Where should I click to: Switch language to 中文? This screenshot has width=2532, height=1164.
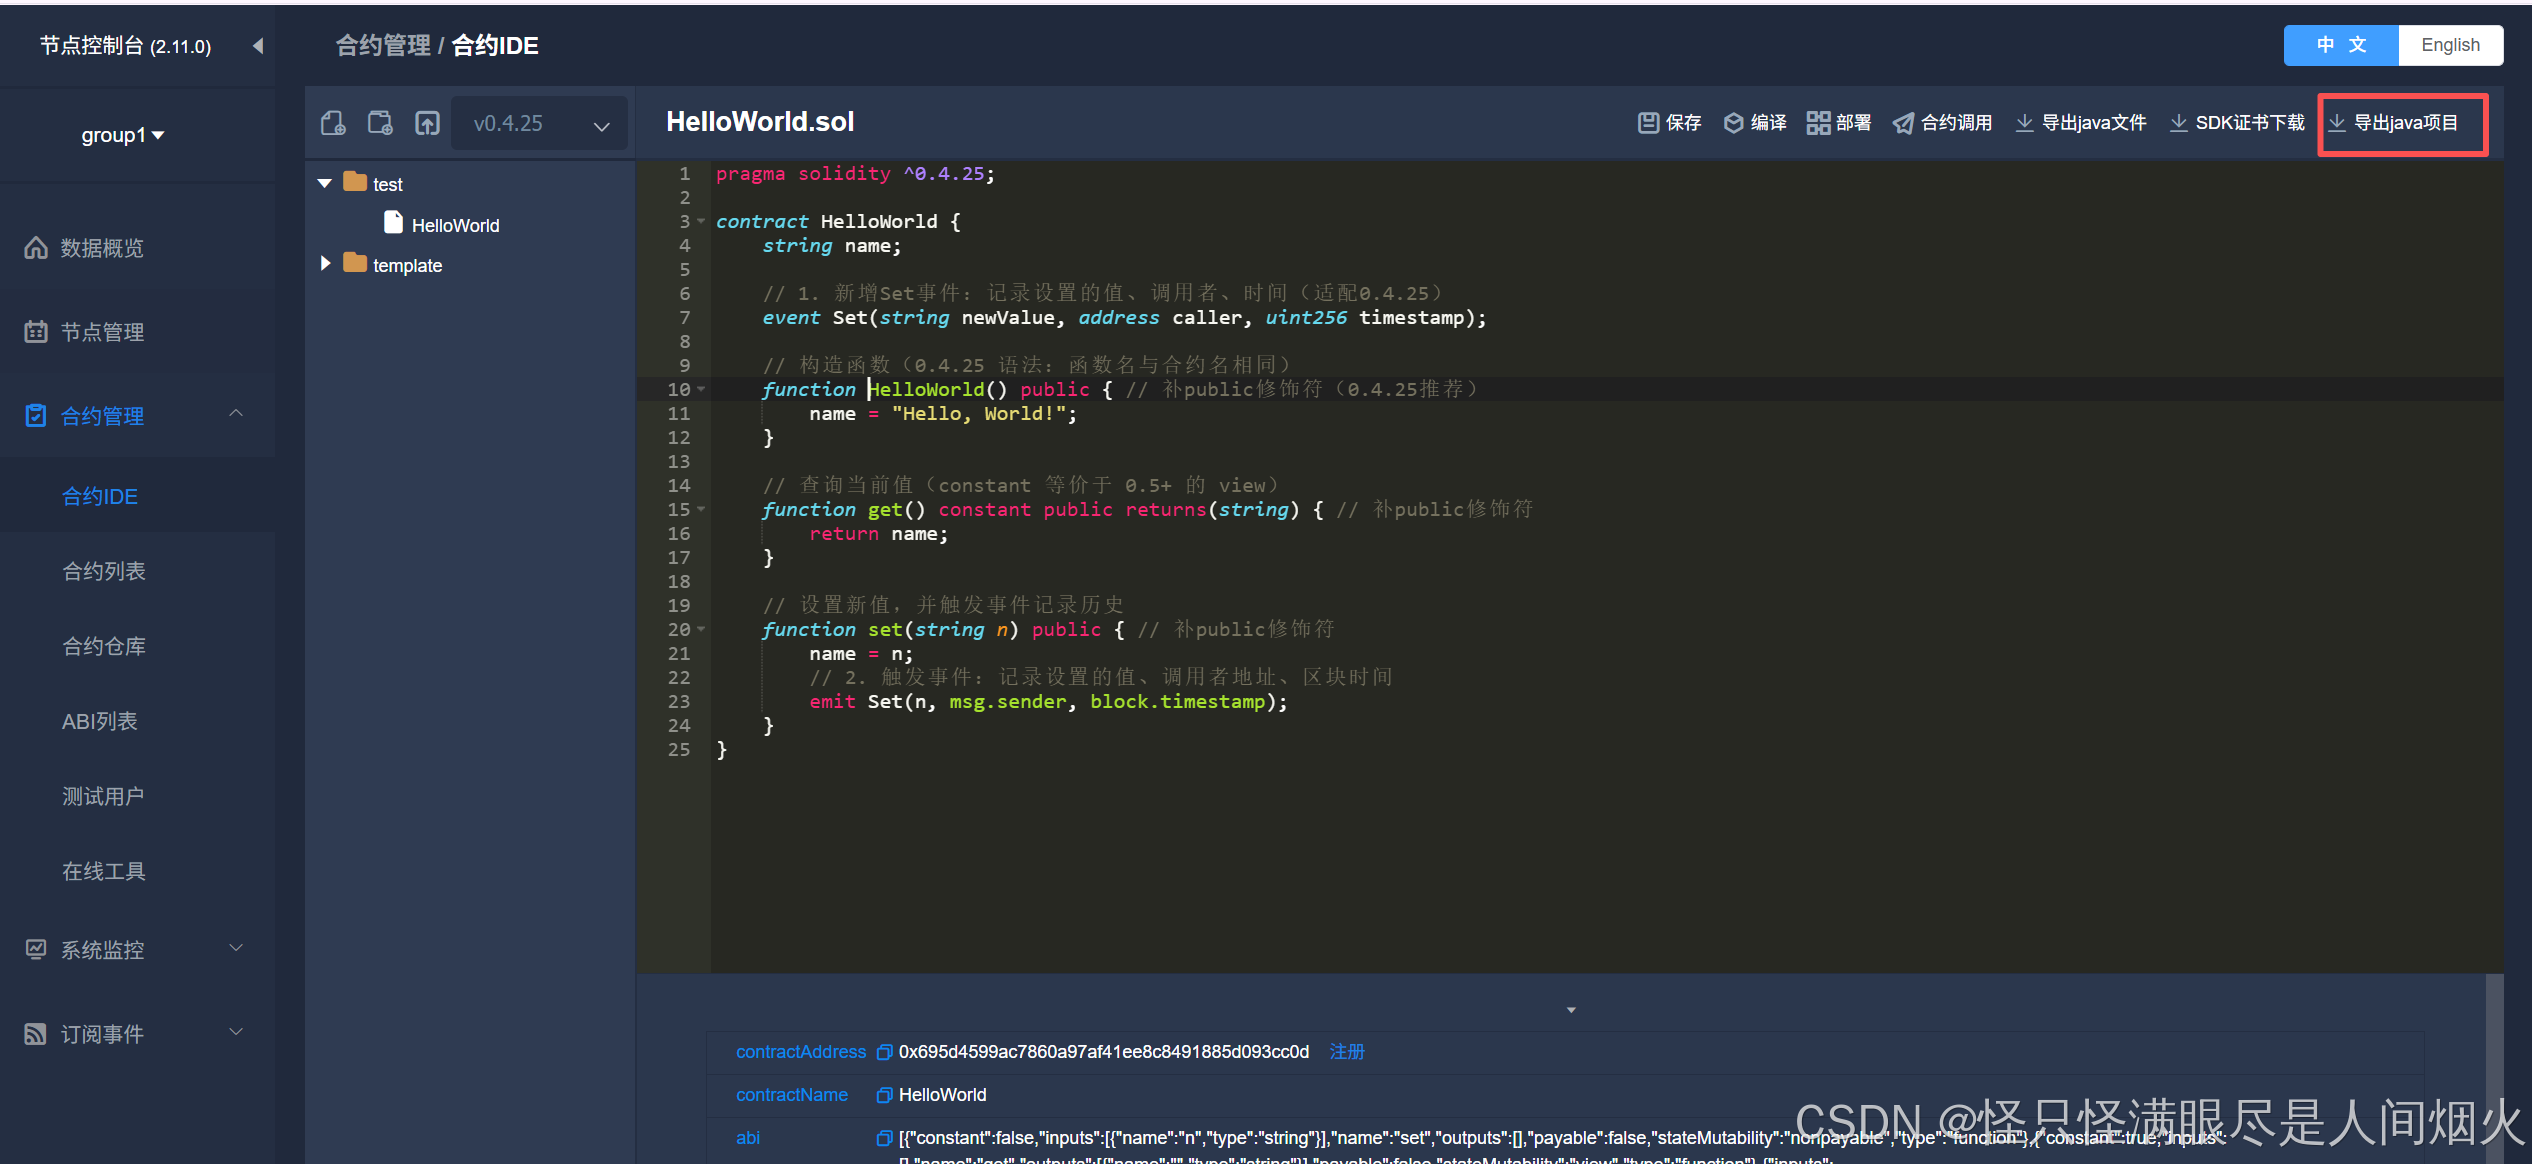tap(2341, 45)
